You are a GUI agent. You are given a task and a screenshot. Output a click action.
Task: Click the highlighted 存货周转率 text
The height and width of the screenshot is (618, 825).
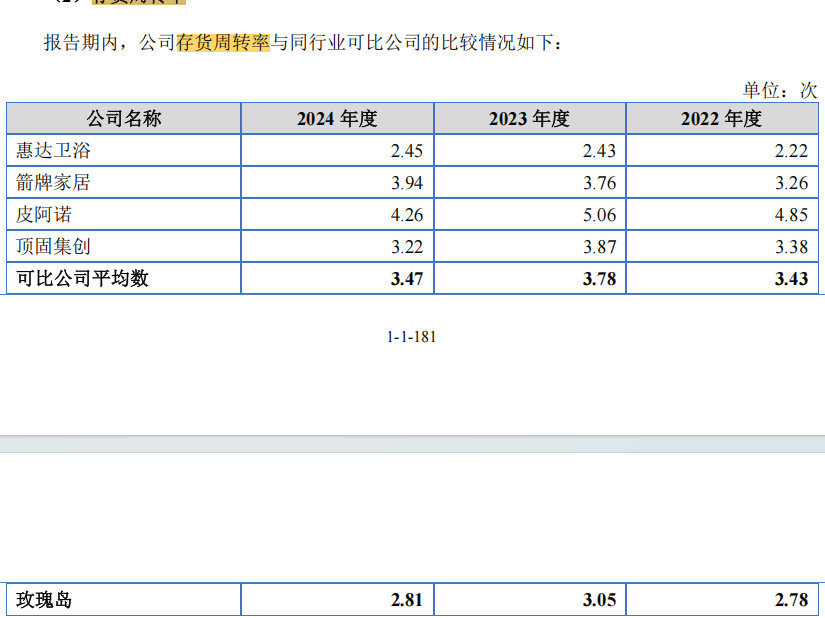[x=223, y=43]
